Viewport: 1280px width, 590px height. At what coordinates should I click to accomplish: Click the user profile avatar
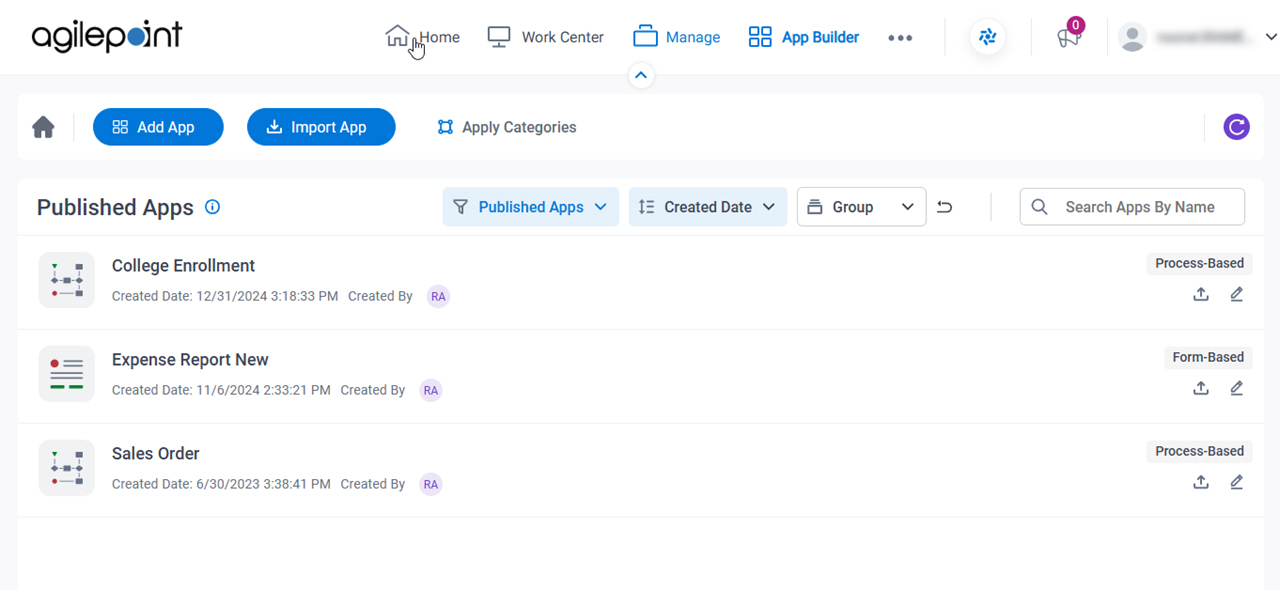(x=1132, y=38)
